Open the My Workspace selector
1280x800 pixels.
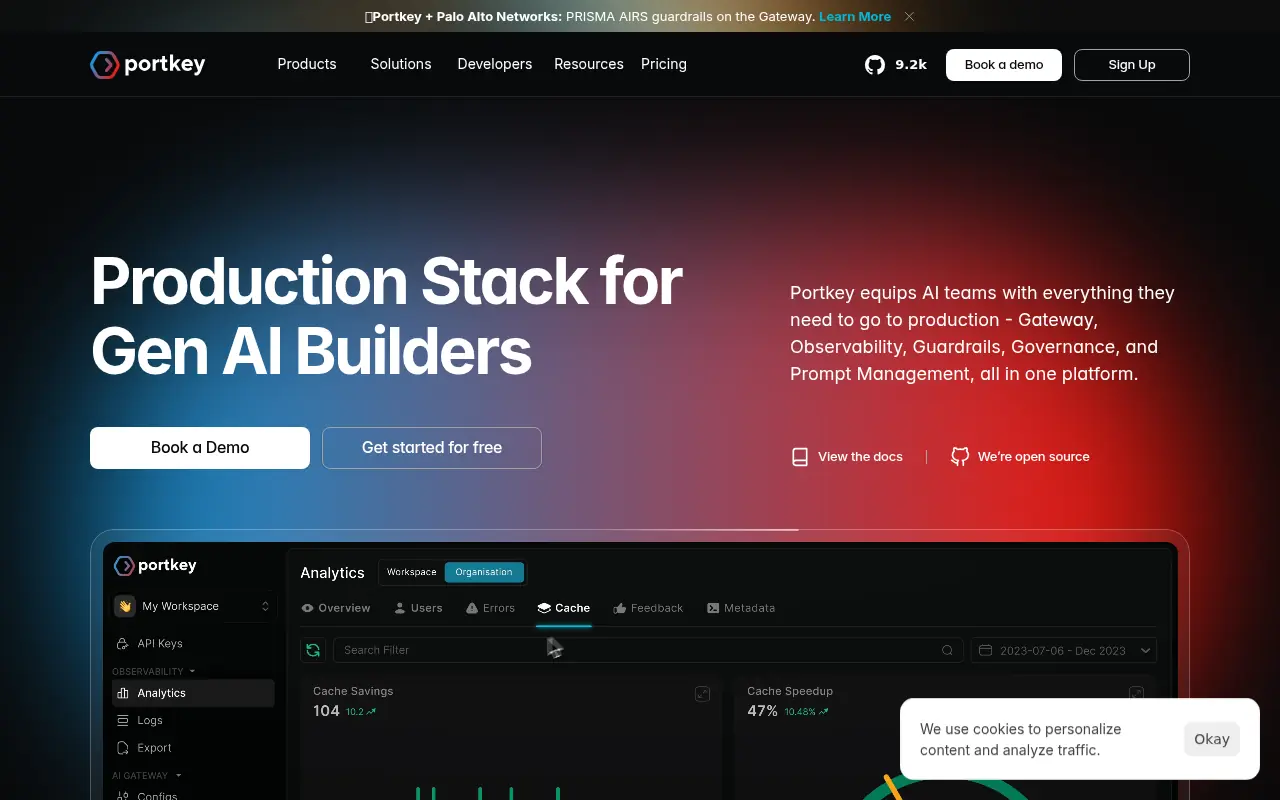click(x=191, y=606)
